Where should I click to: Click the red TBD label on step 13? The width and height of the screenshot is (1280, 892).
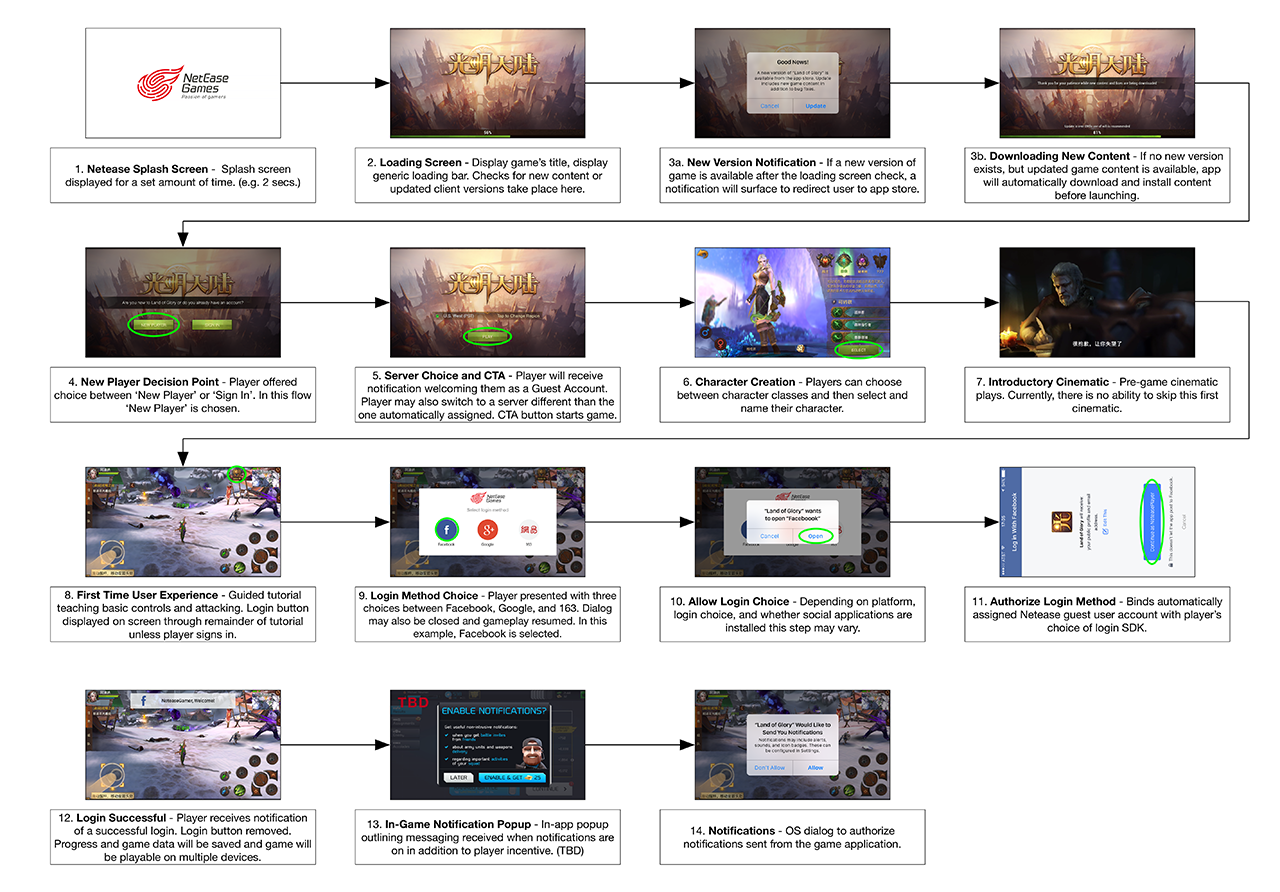click(413, 702)
